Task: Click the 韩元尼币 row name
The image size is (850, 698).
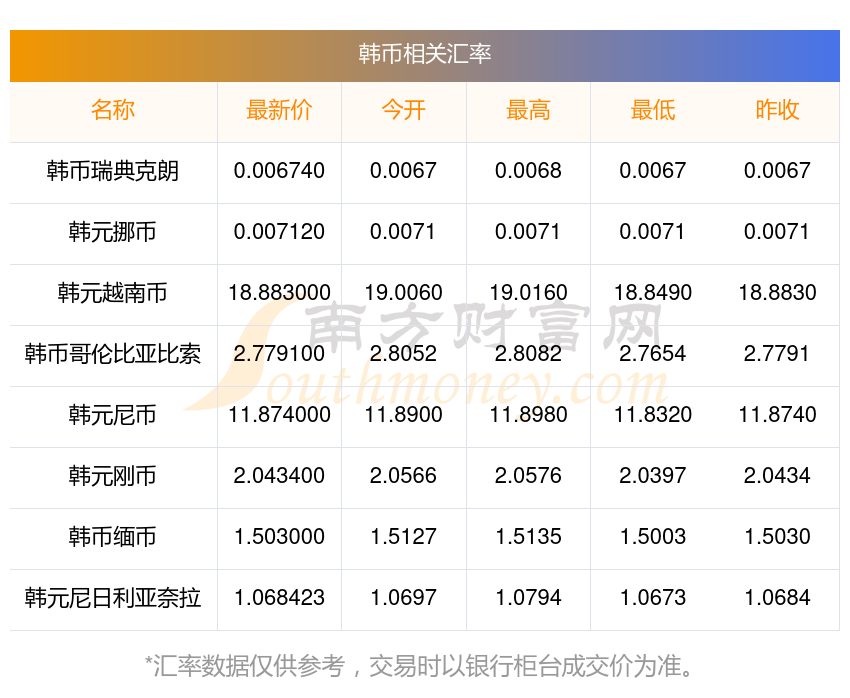Action: coord(113,415)
